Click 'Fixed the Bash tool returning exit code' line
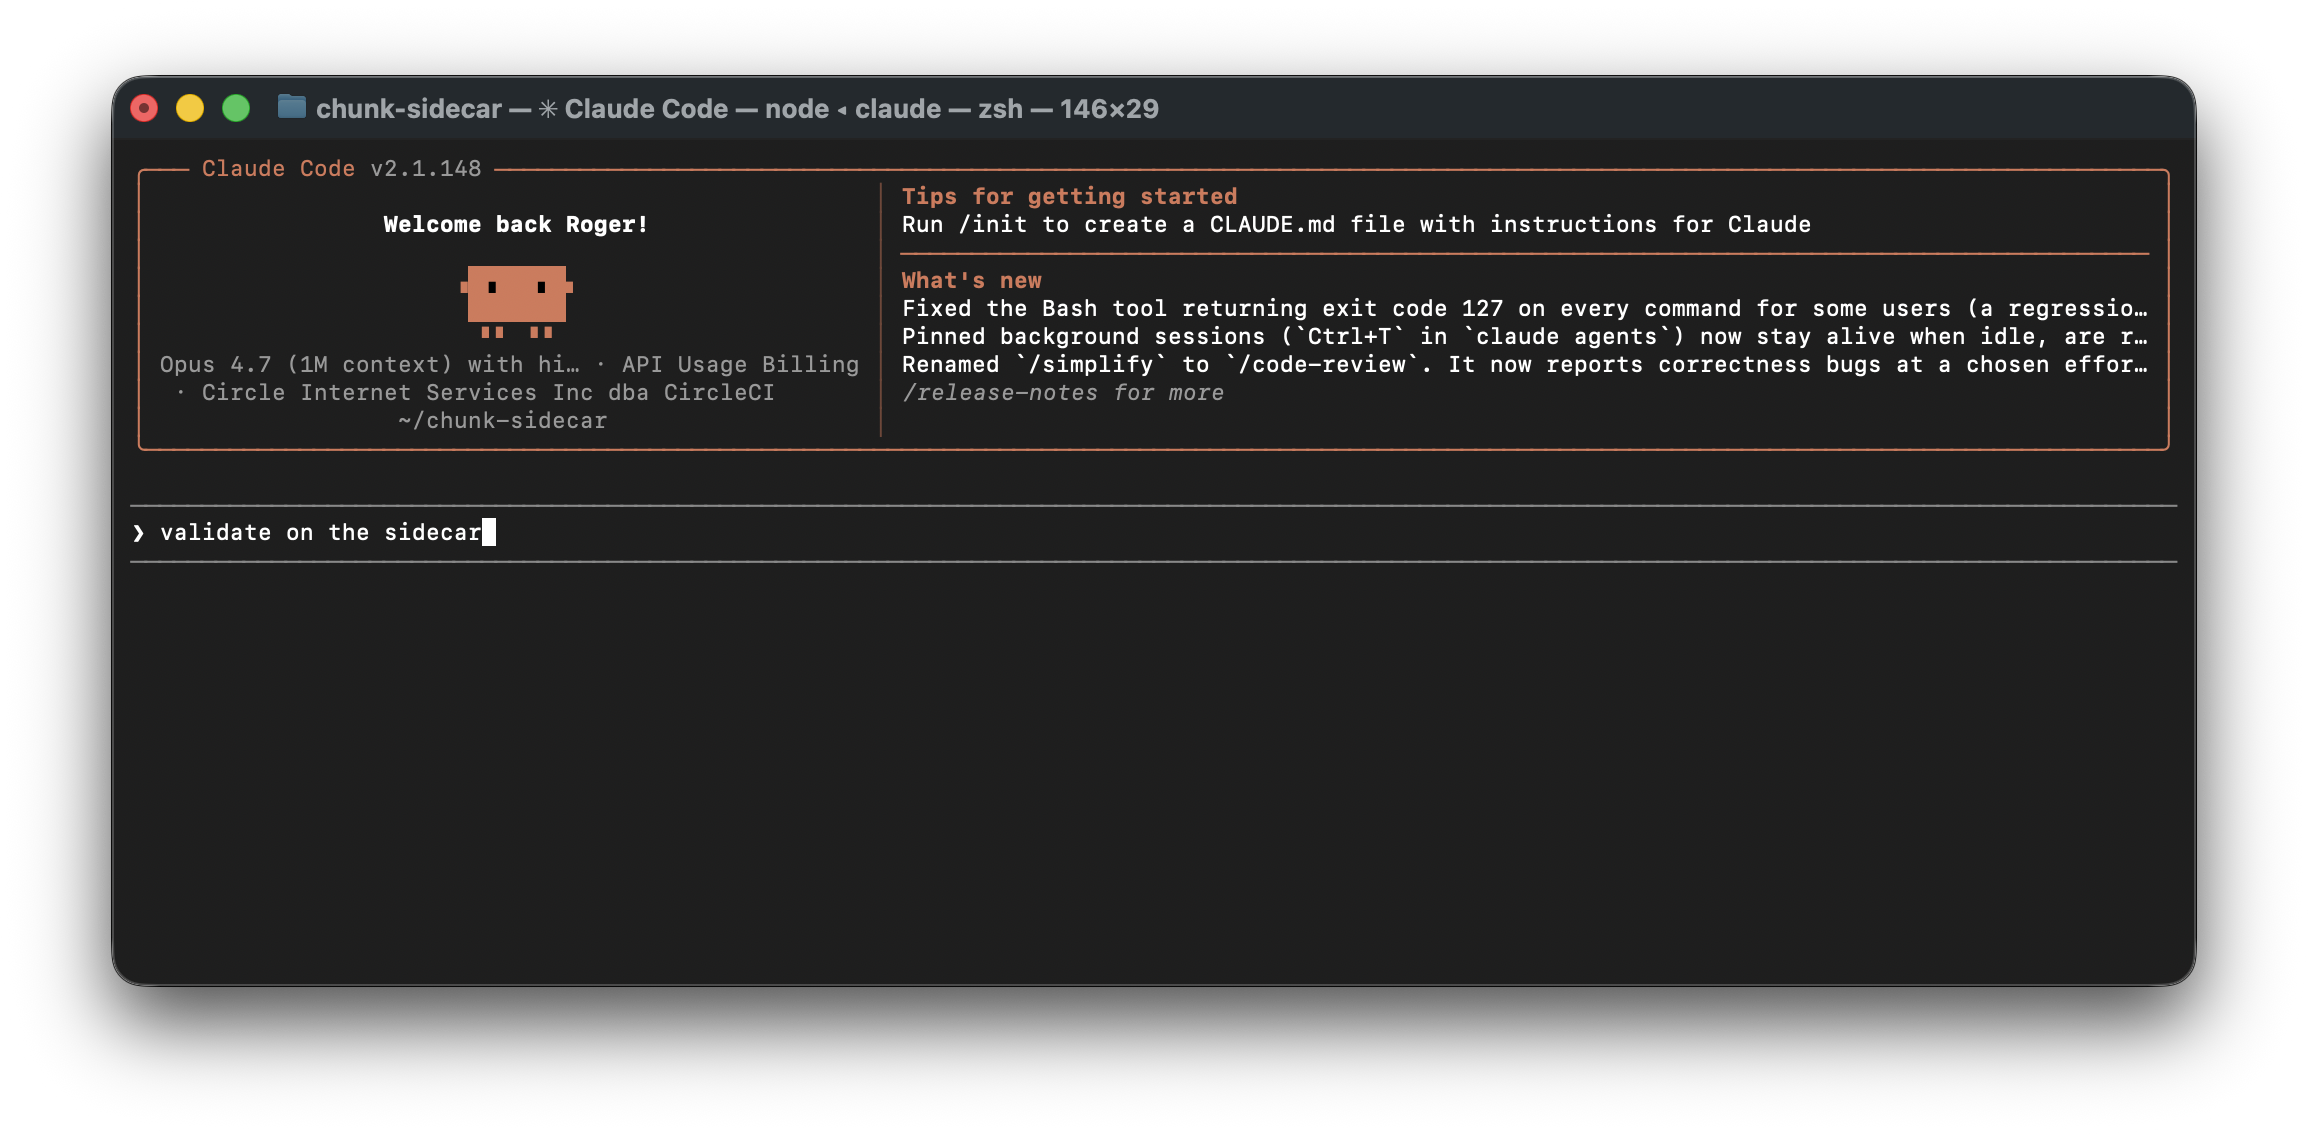The width and height of the screenshot is (2308, 1134). [x=1525, y=309]
